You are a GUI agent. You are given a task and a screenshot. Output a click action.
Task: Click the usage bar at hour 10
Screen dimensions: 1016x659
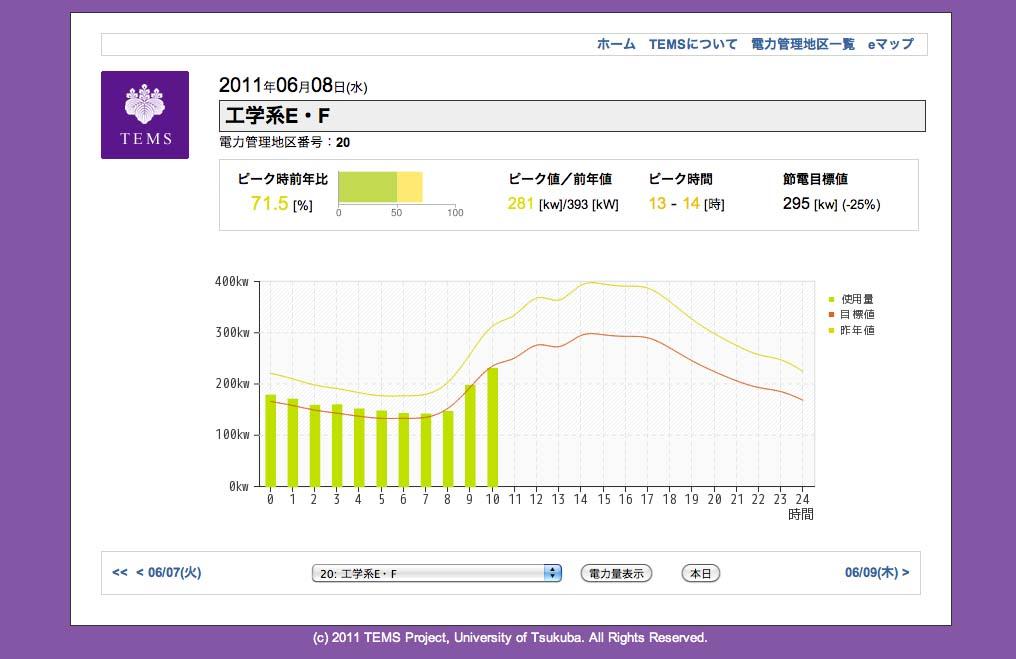coord(492,427)
